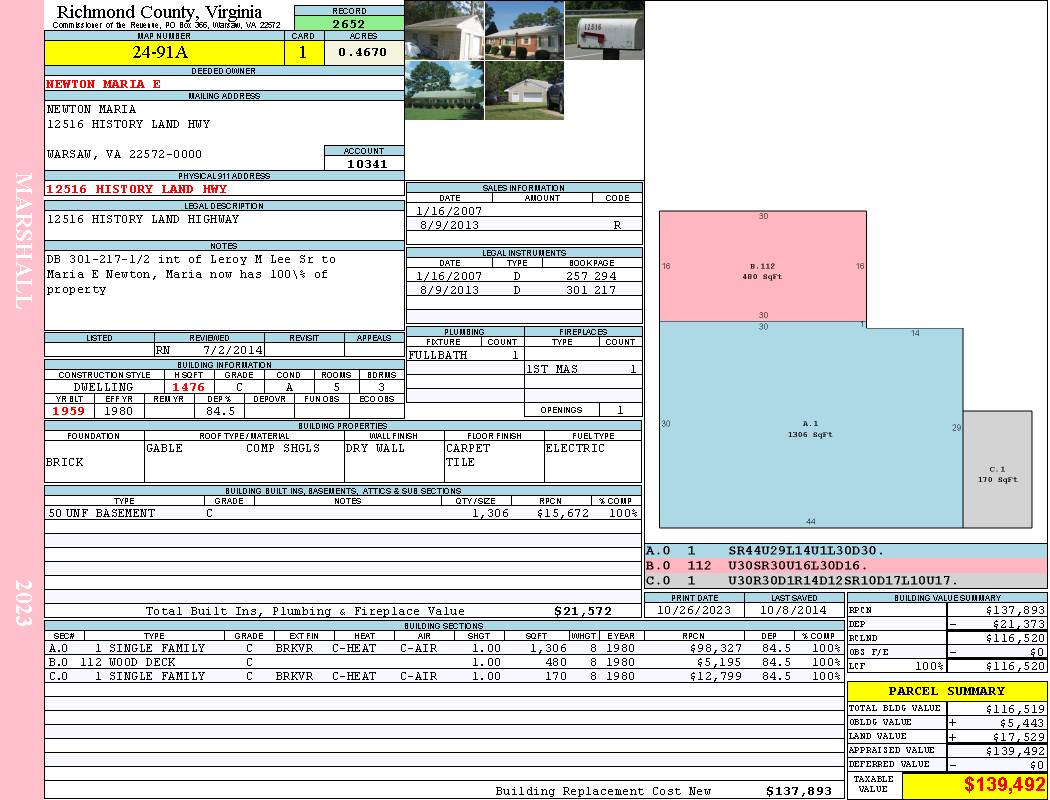Click deeded owner NEWTON MARIA E

coord(103,84)
